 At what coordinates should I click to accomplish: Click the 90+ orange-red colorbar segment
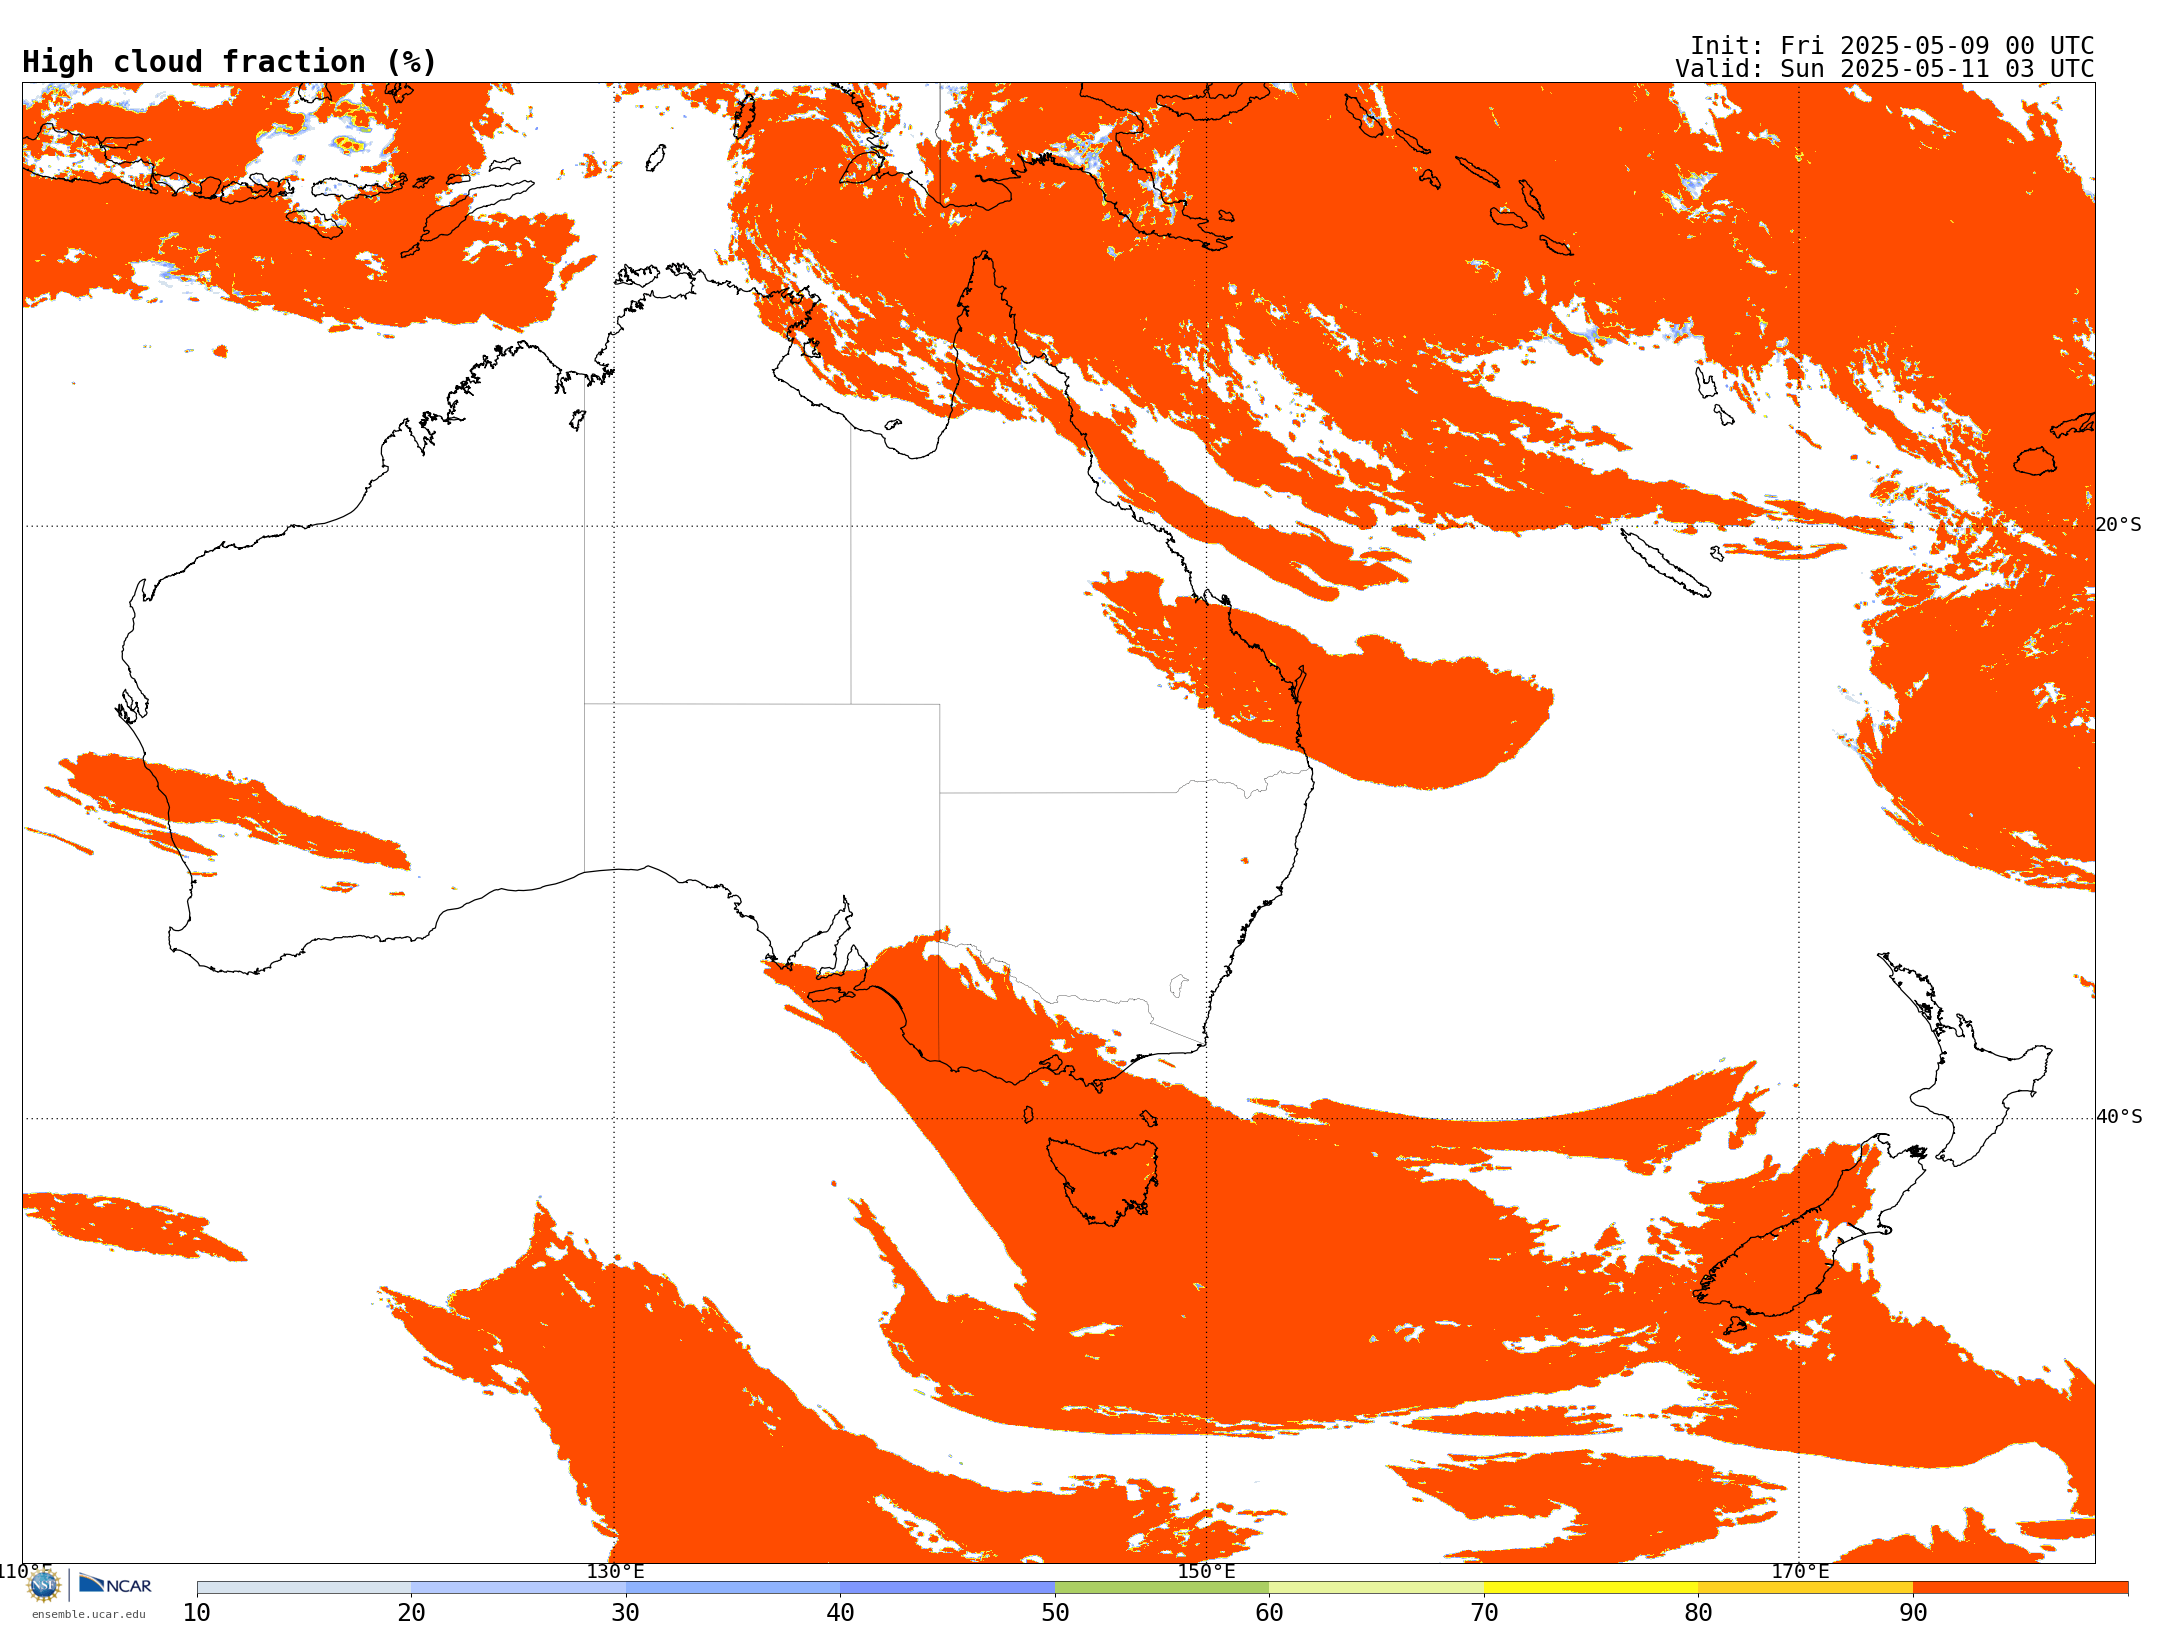click(2020, 1588)
